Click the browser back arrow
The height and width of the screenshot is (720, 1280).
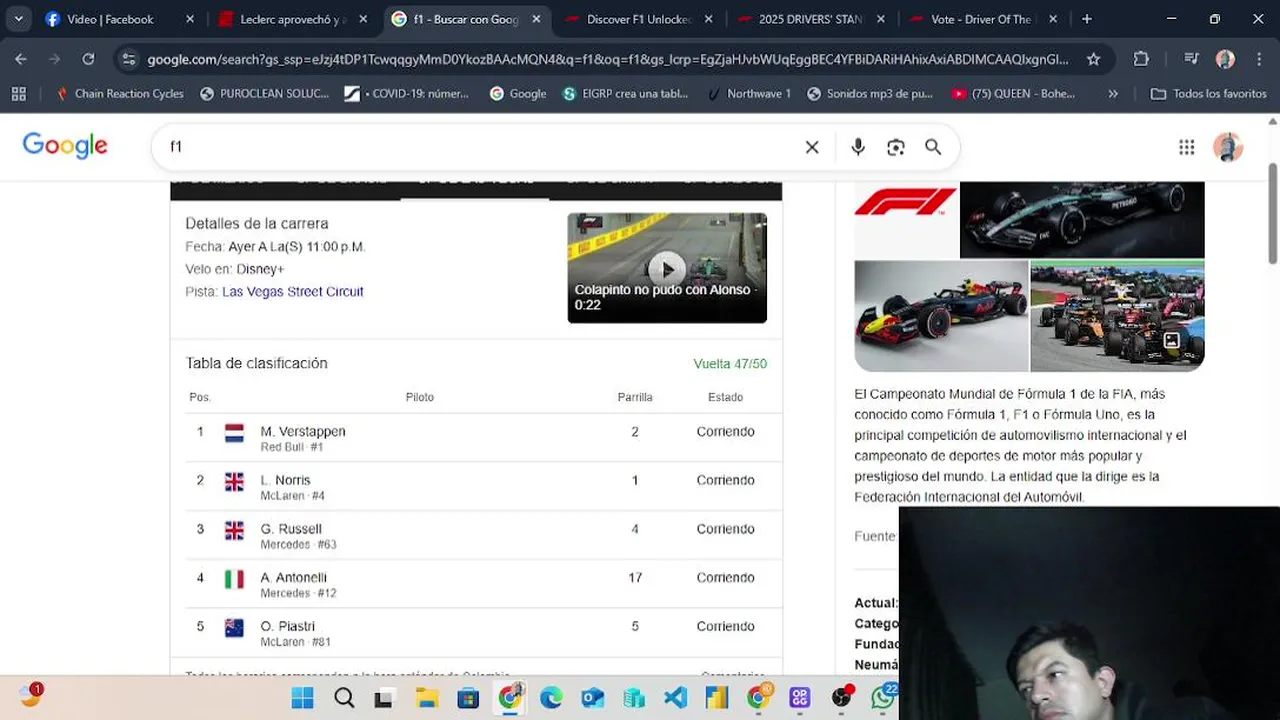click(21, 59)
